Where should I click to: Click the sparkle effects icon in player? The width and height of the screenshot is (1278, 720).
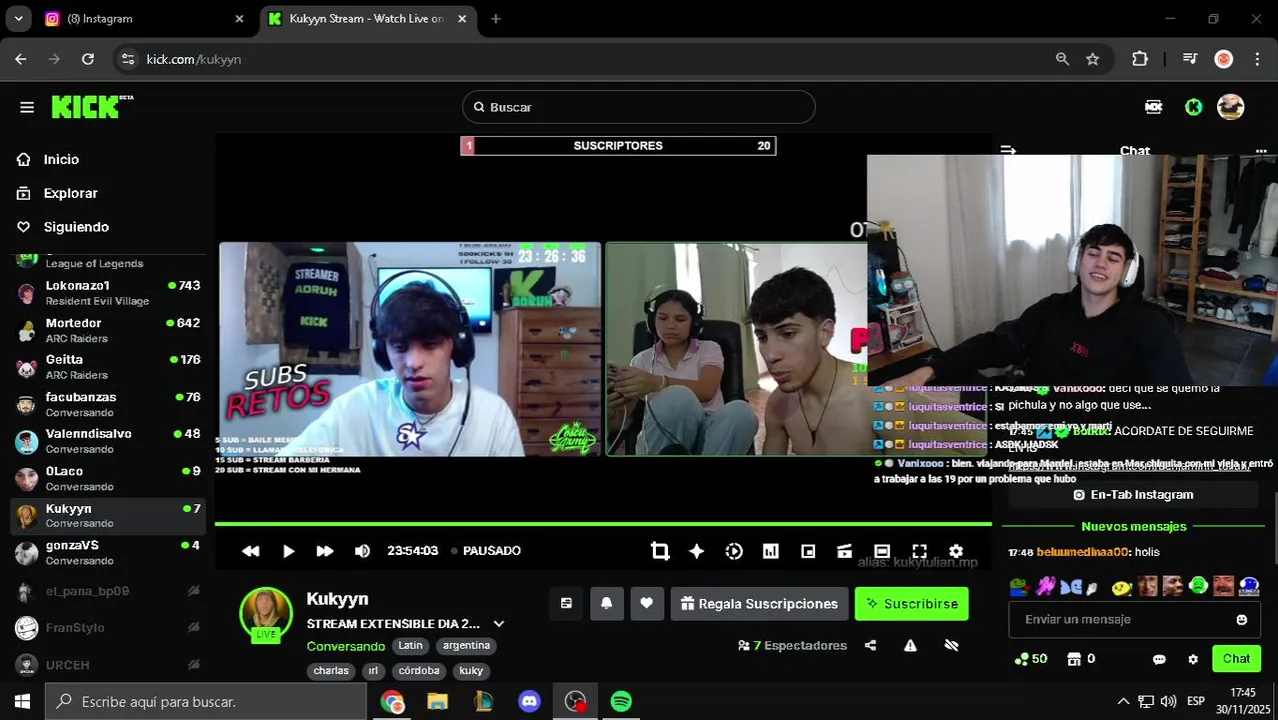697,551
